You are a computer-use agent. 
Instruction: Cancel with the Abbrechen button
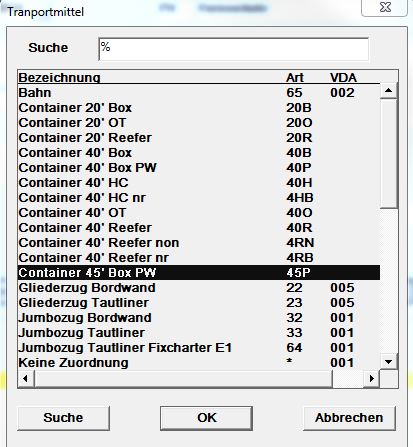(349, 418)
